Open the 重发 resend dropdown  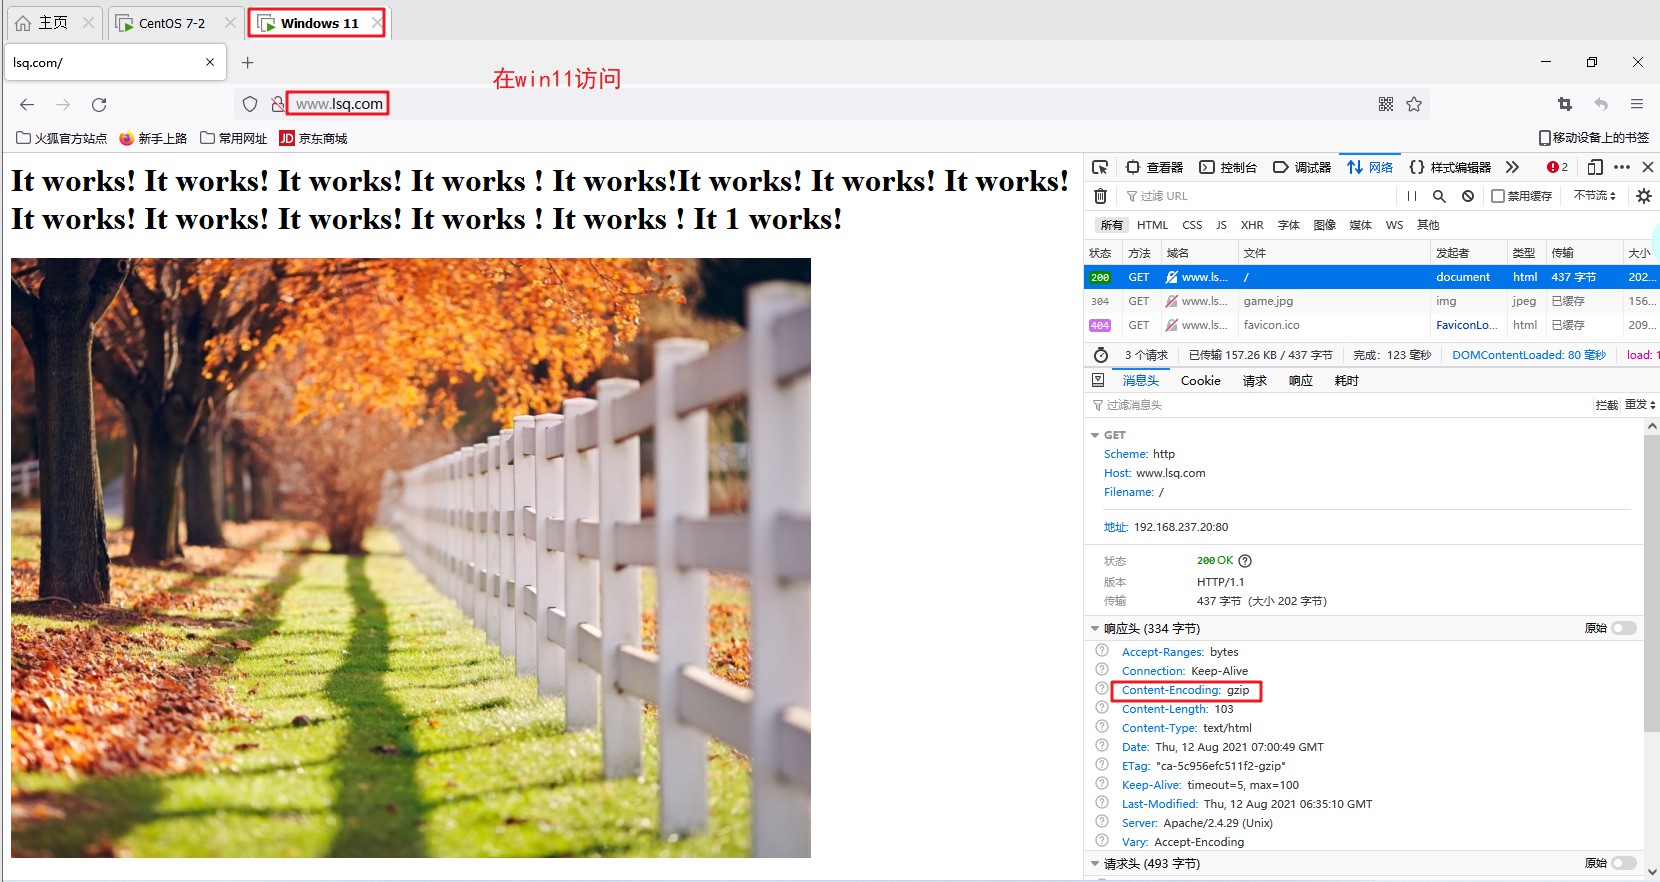[1640, 404]
